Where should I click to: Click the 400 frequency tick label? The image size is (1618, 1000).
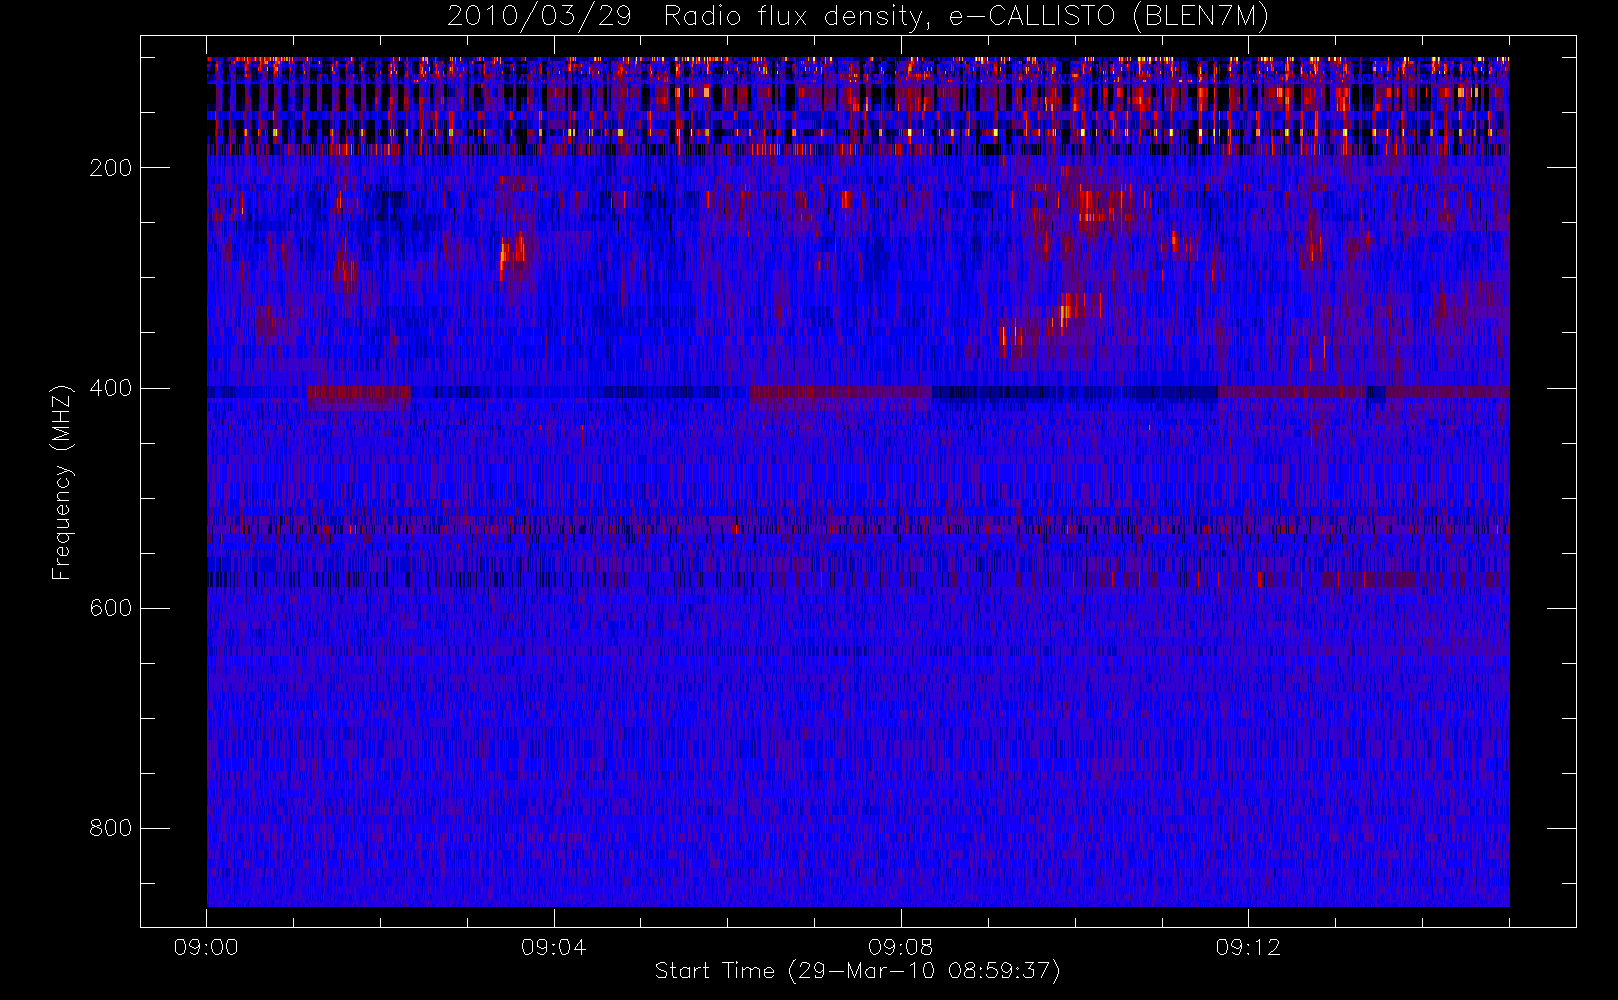point(110,388)
